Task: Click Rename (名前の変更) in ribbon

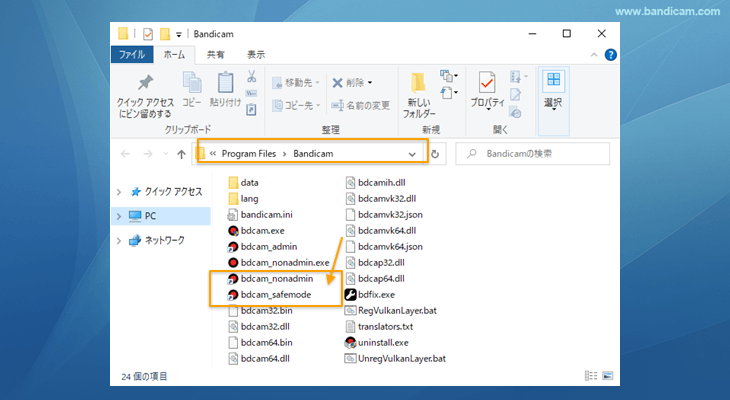Action: click(x=360, y=106)
